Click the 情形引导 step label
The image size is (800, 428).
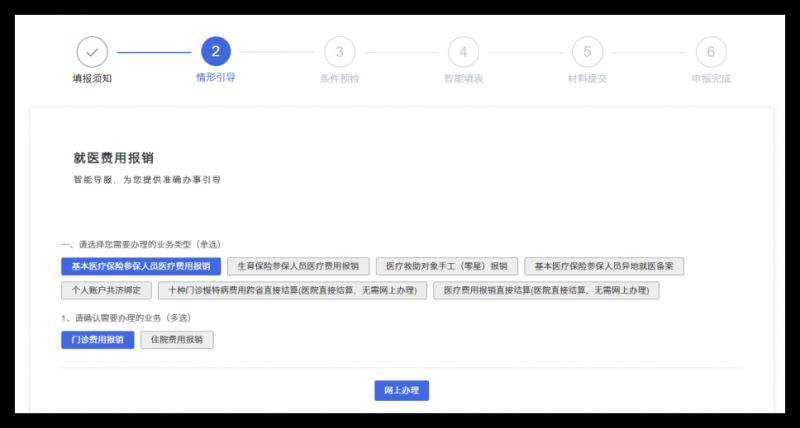pyautogui.click(x=216, y=77)
